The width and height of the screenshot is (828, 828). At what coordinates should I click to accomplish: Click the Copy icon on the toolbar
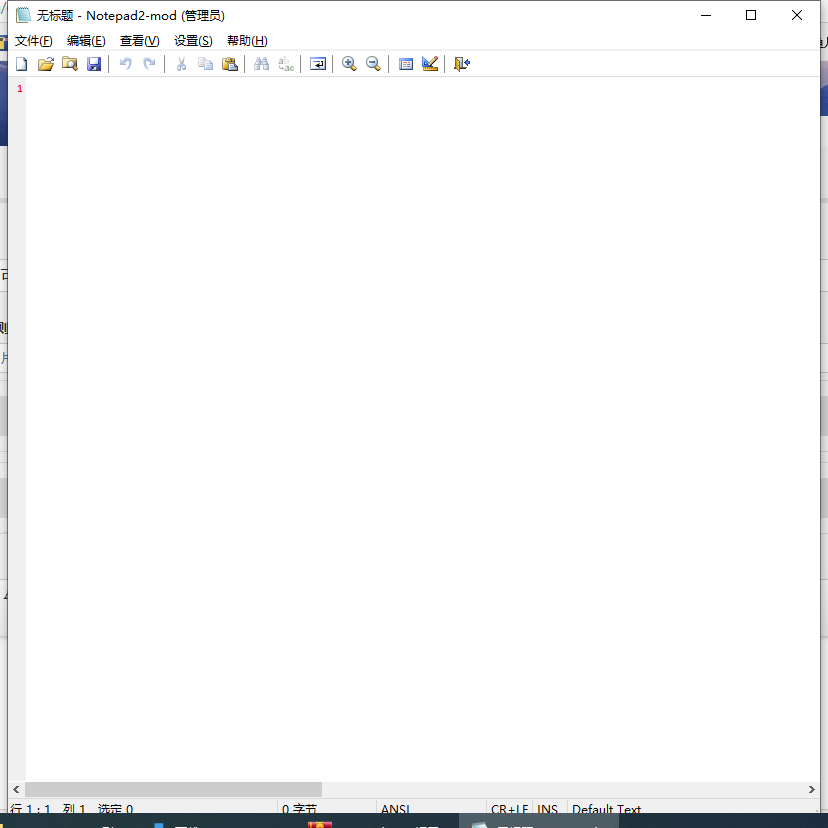pos(205,63)
